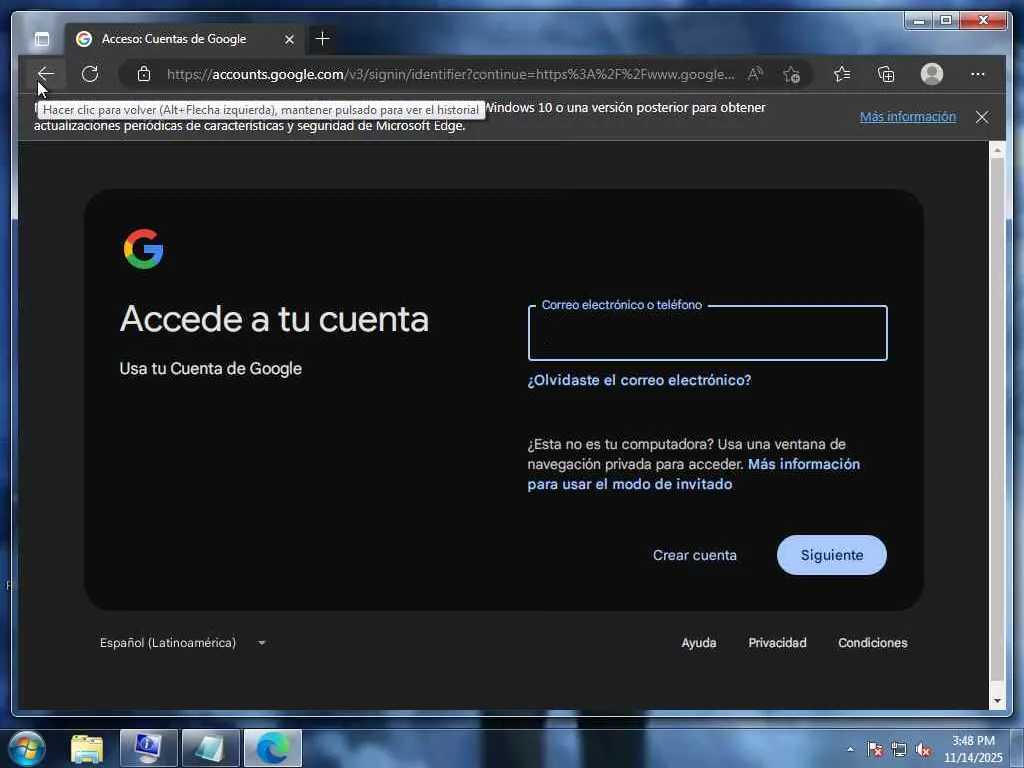1024x768 pixels.
Task: Open the Action Center flag tray icon
Action: (875, 749)
